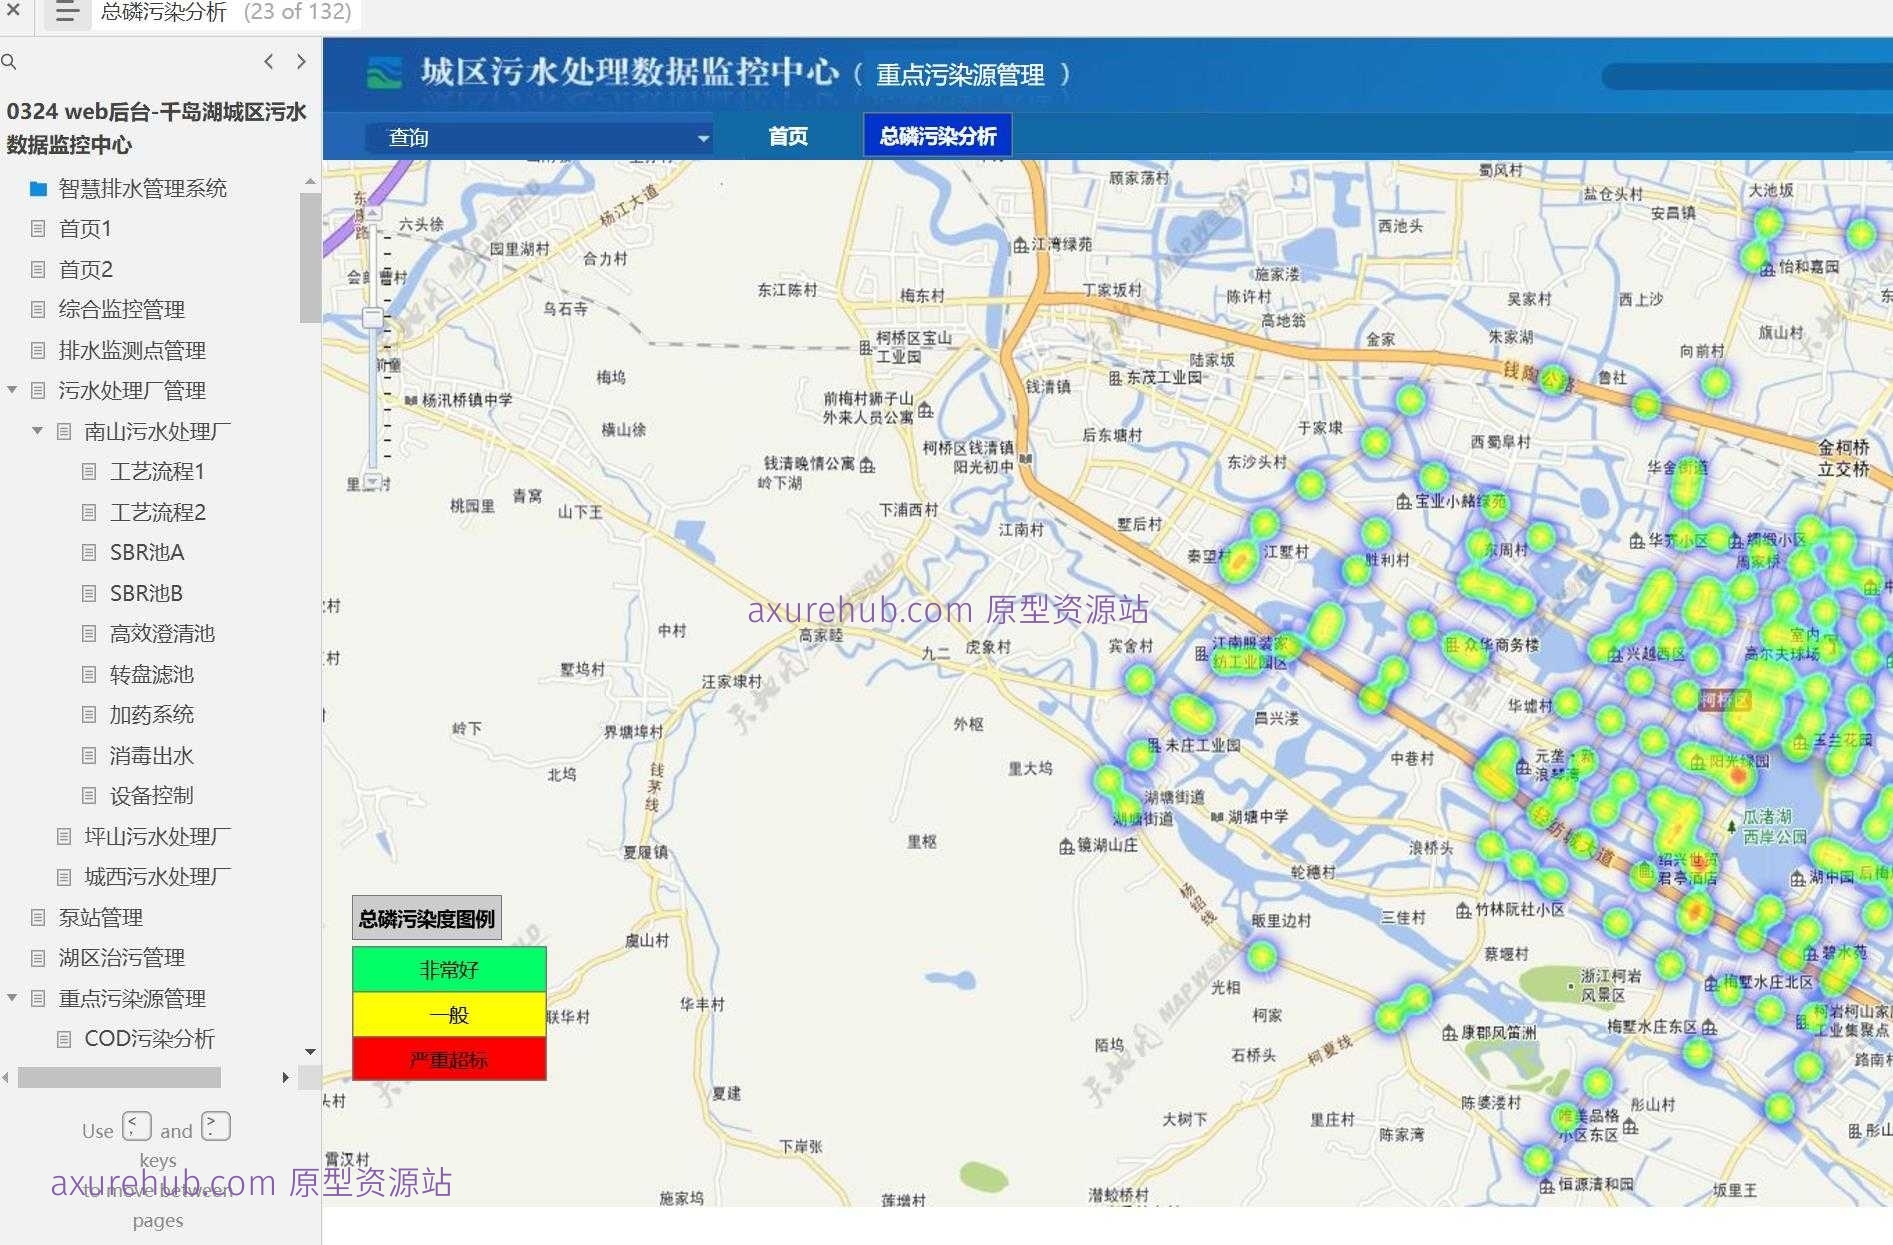This screenshot has height=1245, width=1893.
Task: Click page icon beside 南山污水处理厂
Action: click(x=64, y=431)
